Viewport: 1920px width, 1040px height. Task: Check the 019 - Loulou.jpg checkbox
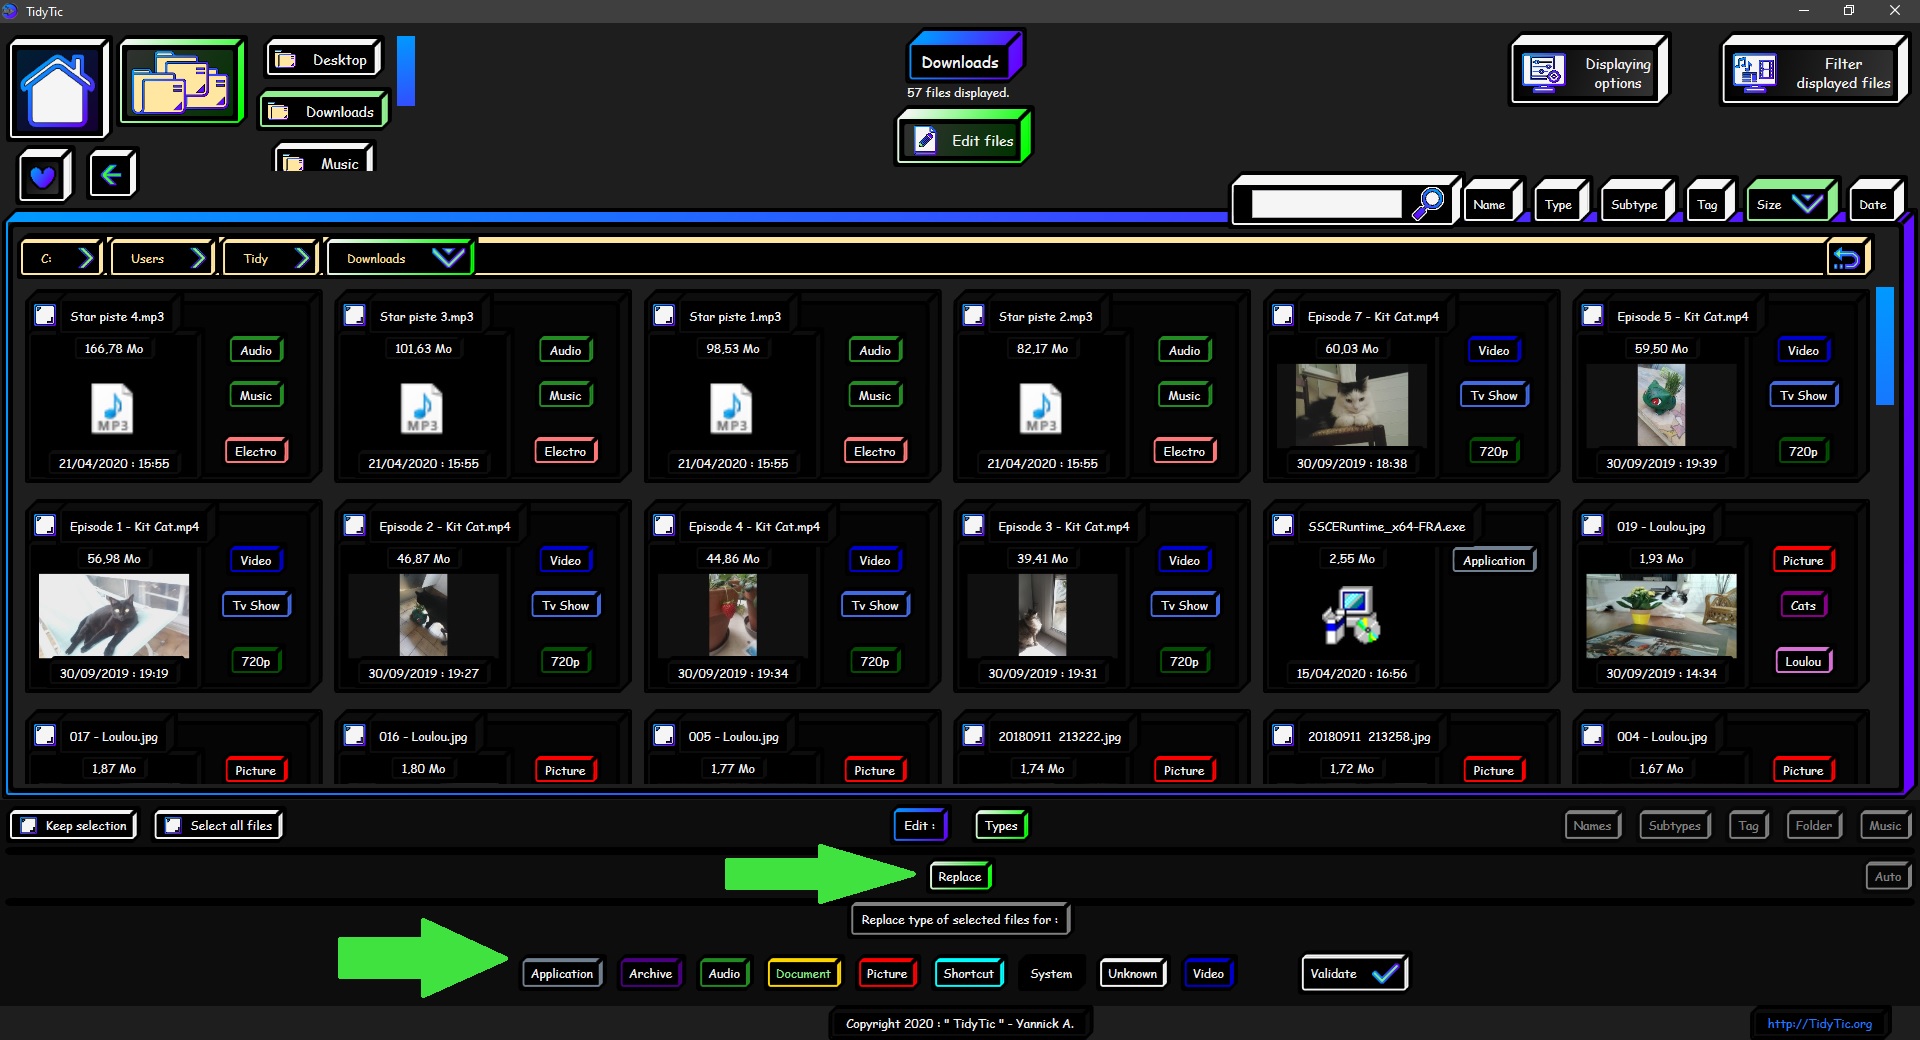click(x=1592, y=526)
